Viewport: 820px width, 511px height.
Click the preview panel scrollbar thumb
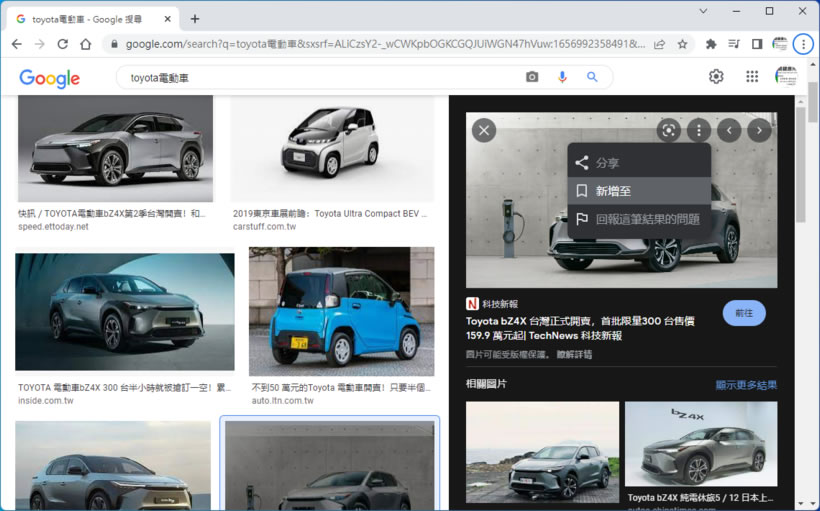coord(800,165)
